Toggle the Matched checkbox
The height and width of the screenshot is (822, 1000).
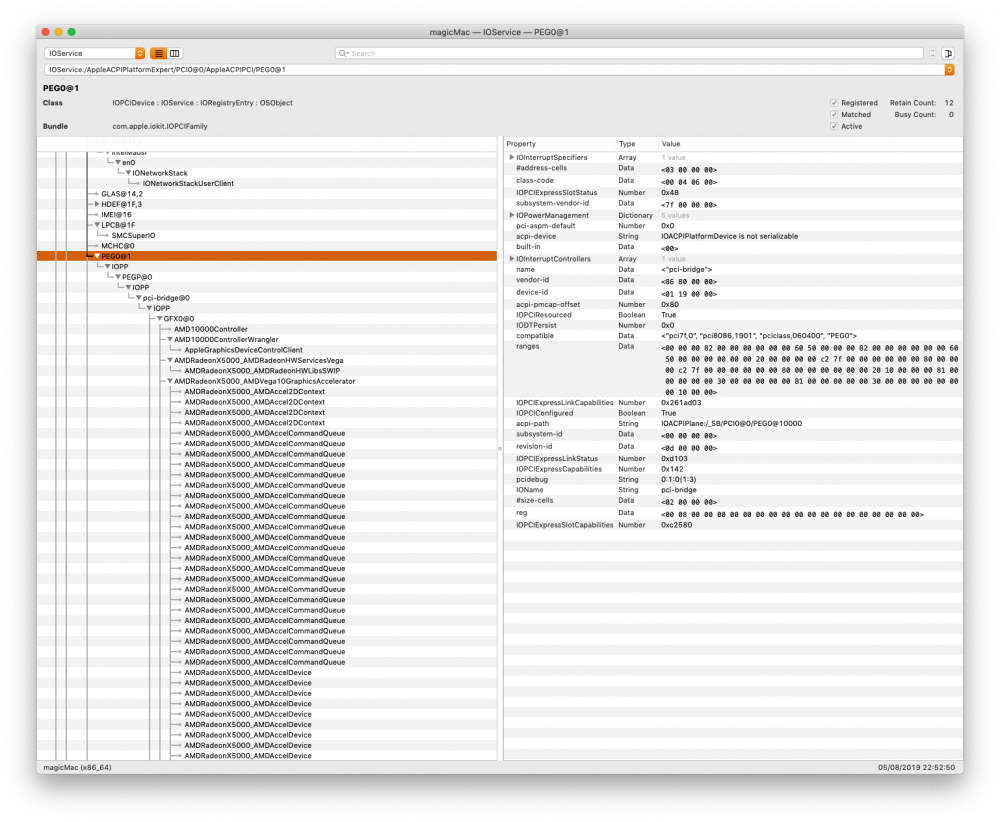834,115
